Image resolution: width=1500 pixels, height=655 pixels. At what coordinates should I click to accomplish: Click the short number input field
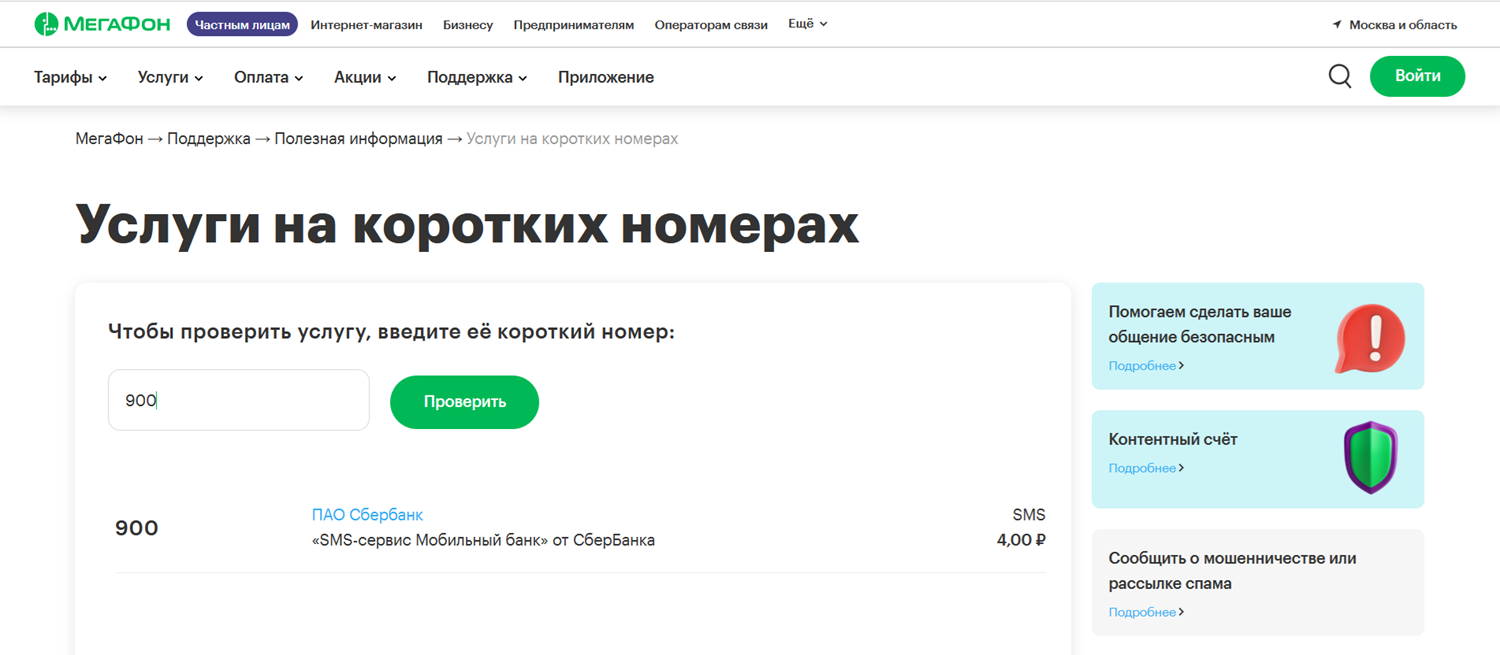tap(239, 400)
